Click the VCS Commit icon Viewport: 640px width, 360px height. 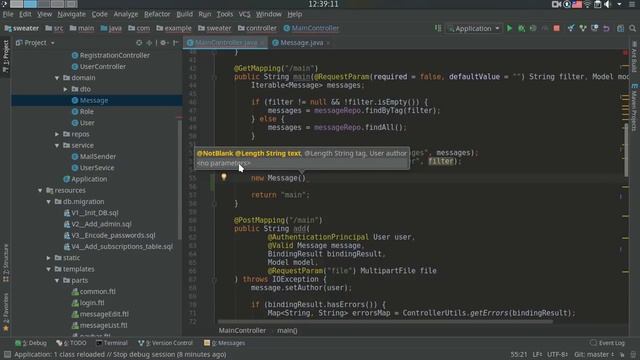tap(583, 28)
